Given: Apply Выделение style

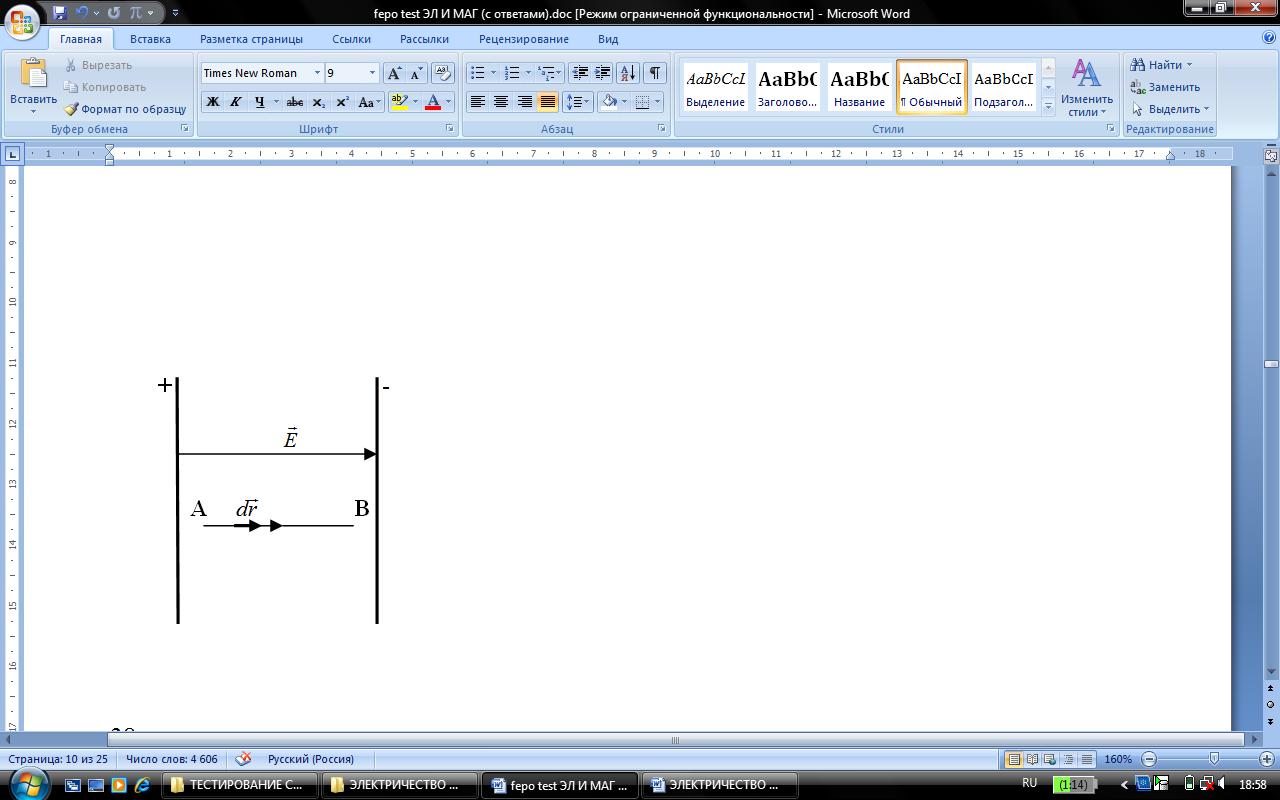Looking at the screenshot, I should click(x=715, y=87).
